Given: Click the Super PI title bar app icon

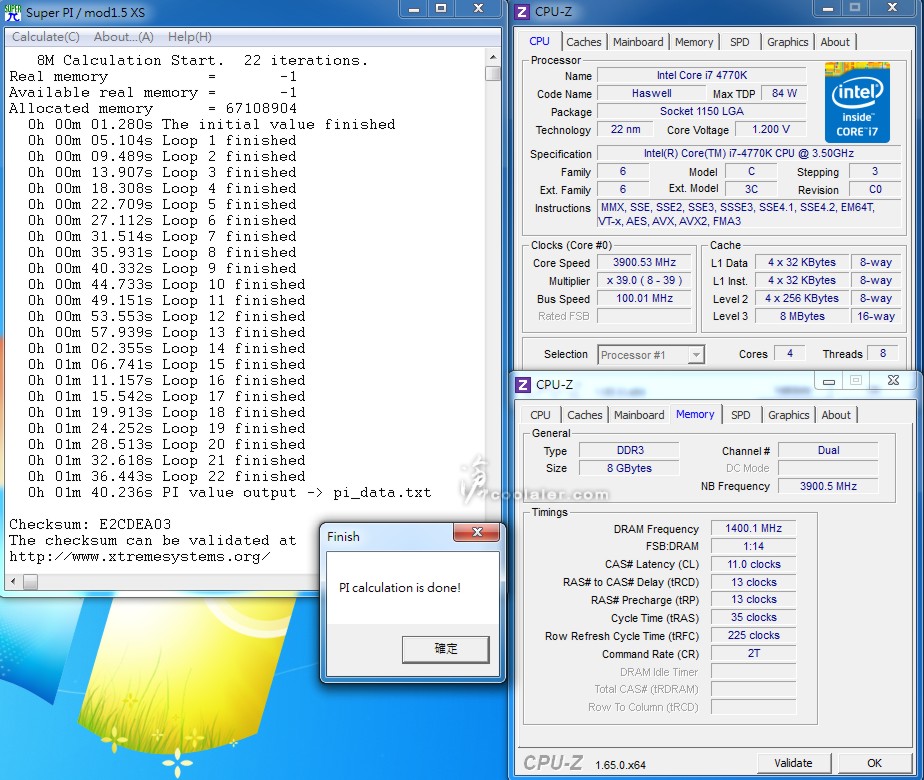Looking at the screenshot, I should pyautogui.click(x=12, y=12).
